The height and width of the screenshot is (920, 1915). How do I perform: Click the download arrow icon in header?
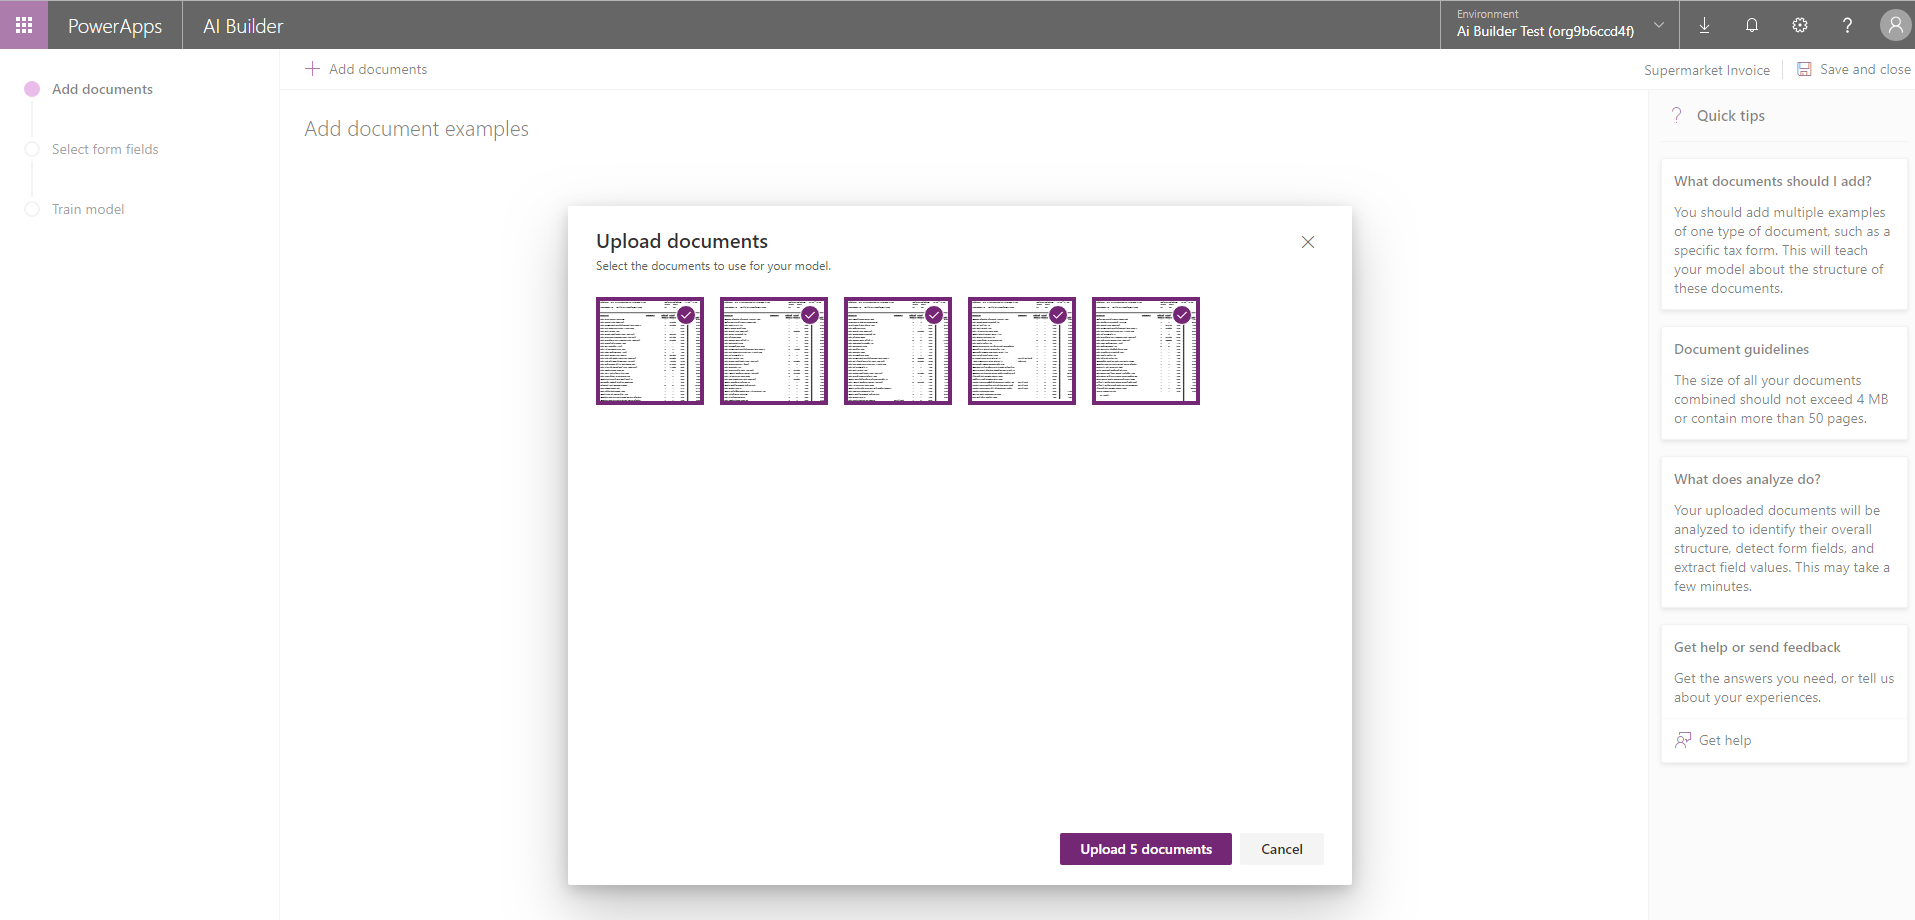[1704, 25]
